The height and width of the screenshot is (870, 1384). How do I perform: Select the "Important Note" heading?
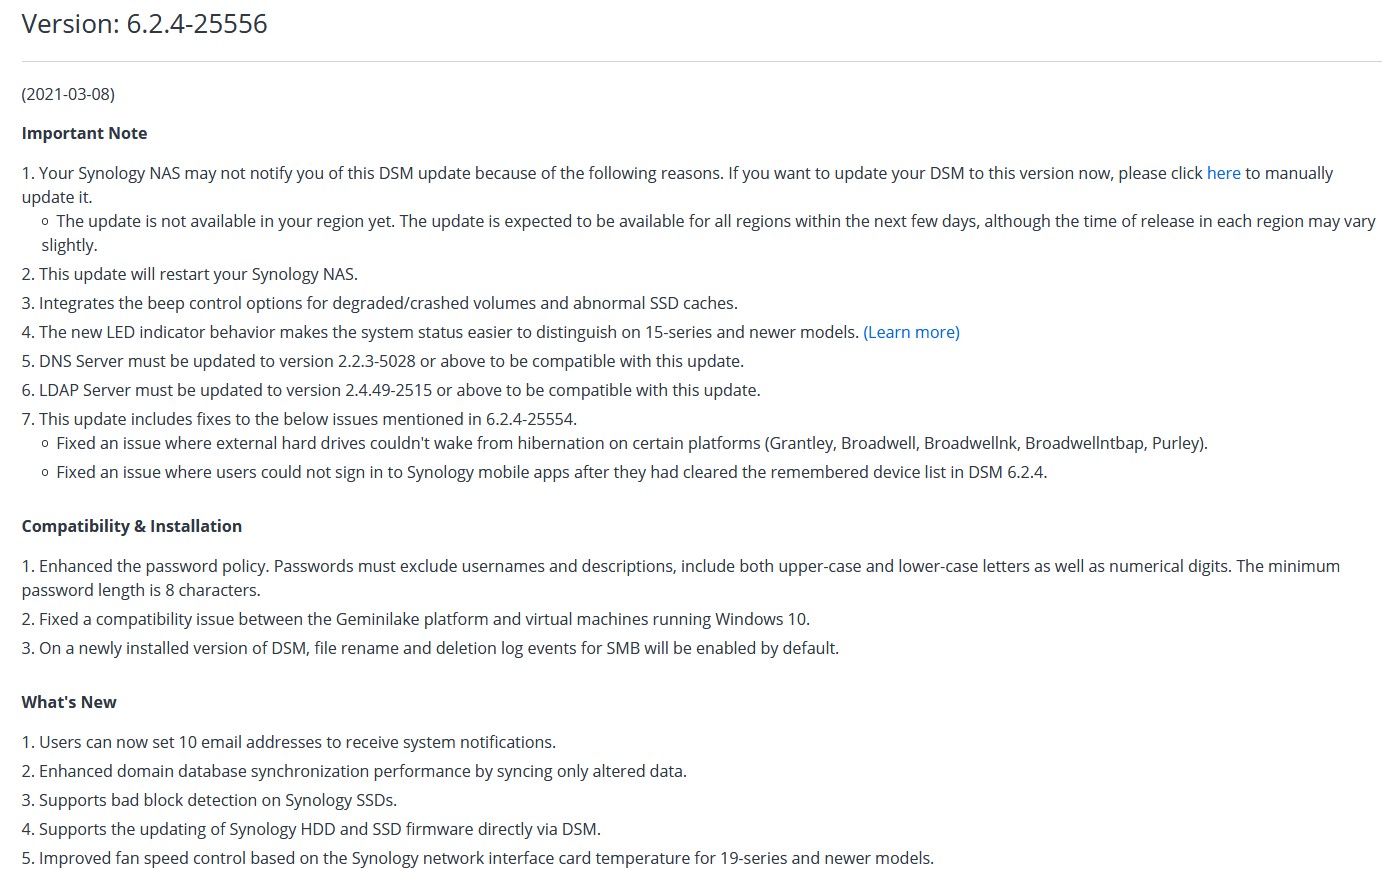84,133
